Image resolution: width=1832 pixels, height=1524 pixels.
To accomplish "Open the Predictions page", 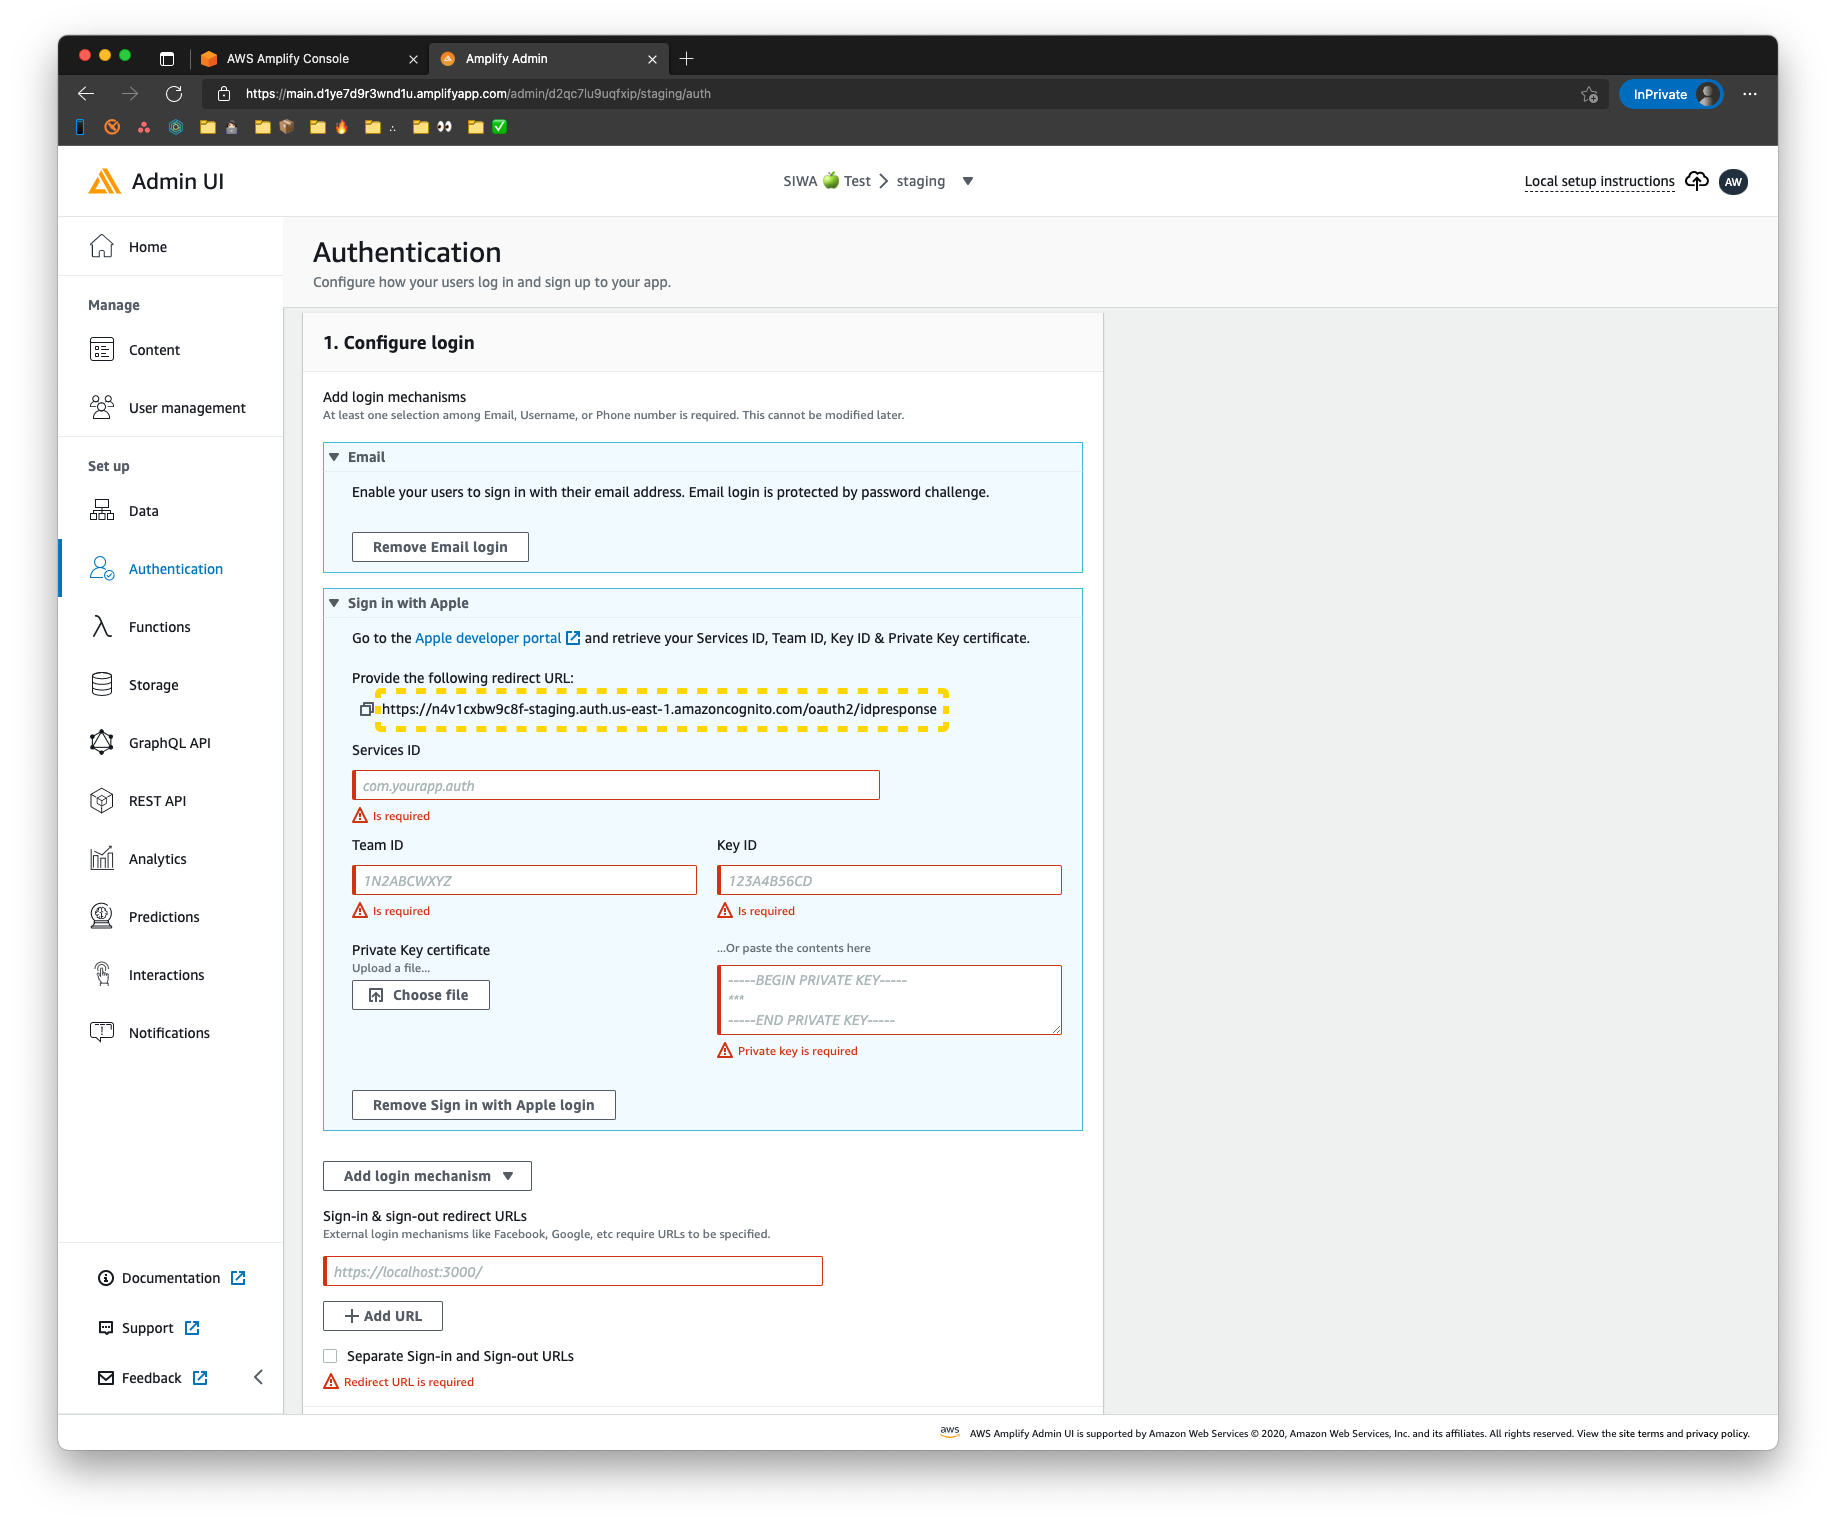I will [163, 916].
